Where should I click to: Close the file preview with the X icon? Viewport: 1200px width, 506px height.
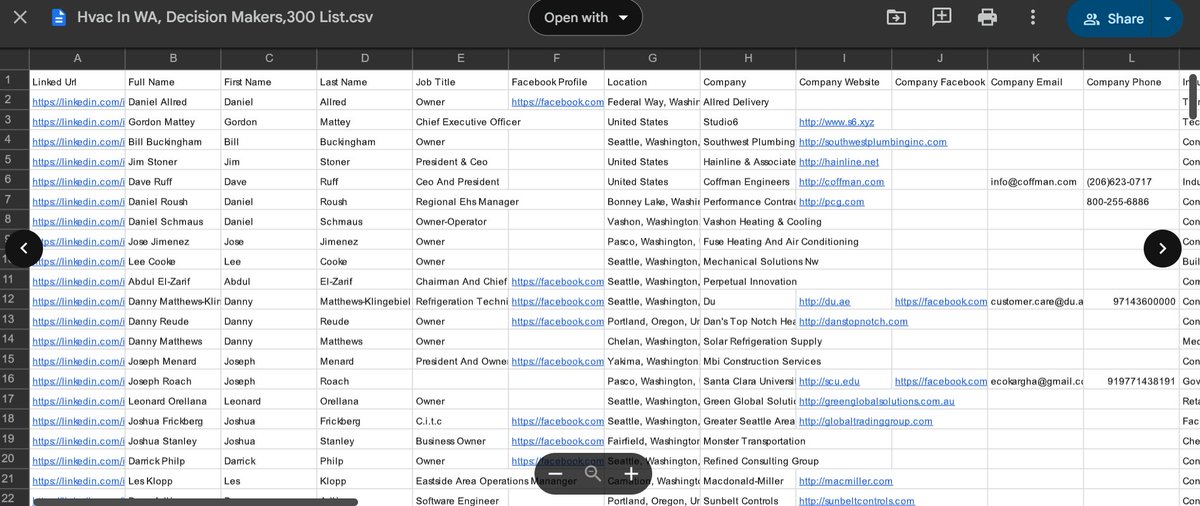20,18
